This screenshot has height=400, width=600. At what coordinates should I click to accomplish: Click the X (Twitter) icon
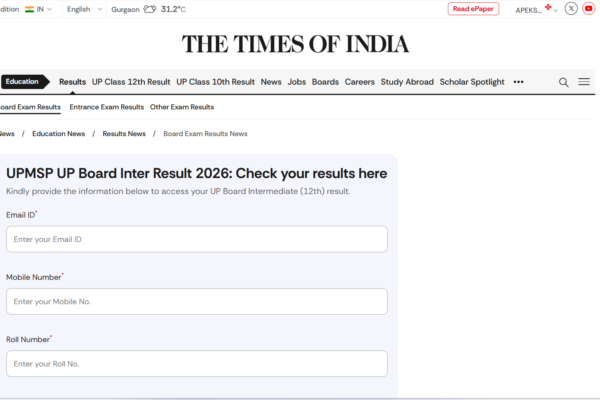point(571,9)
